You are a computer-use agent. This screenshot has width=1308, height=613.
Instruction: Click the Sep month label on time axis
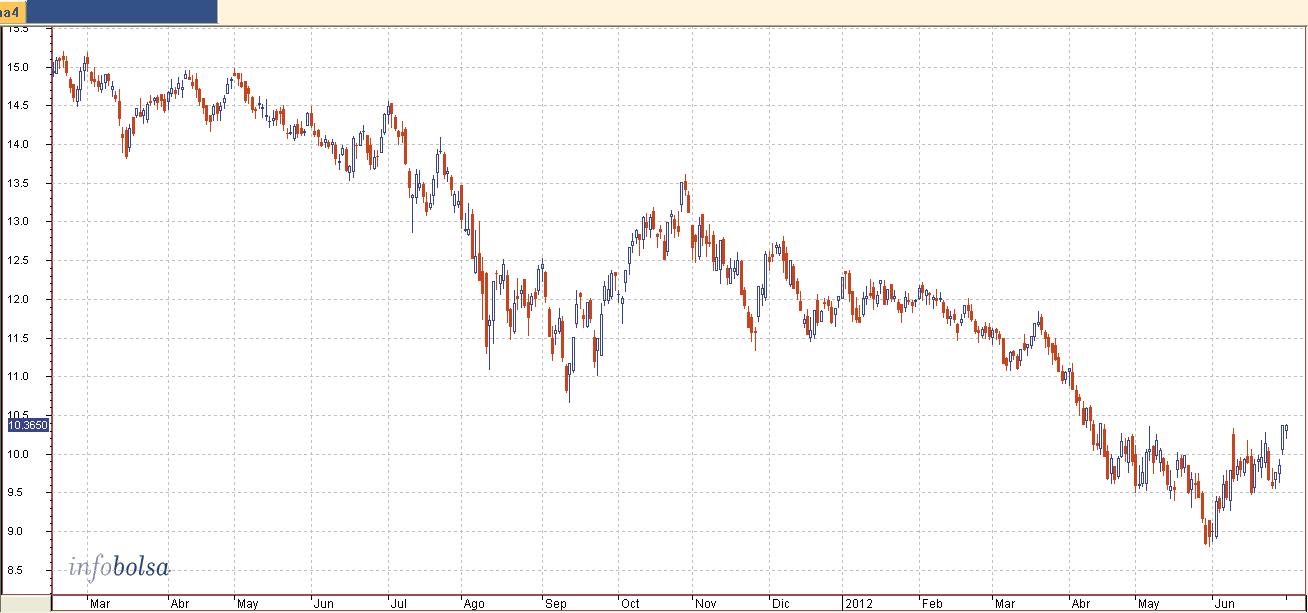(x=555, y=604)
